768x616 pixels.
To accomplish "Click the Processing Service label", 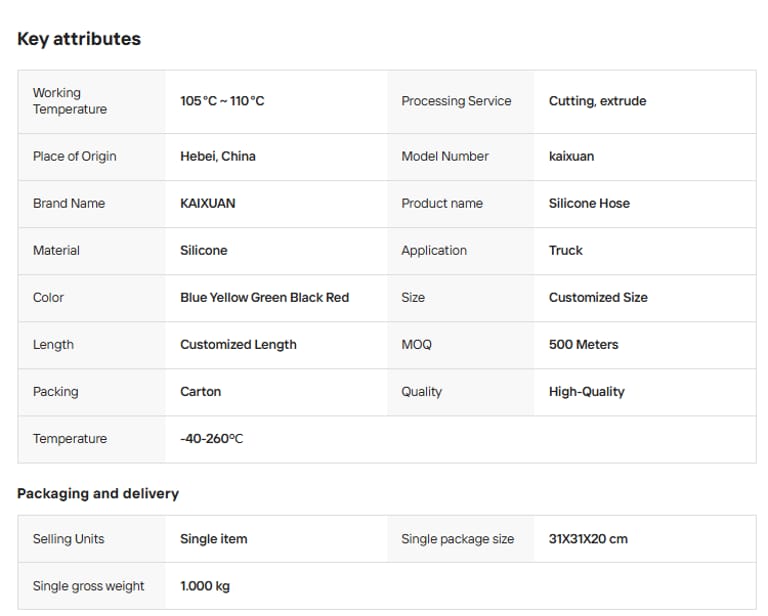I will click(456, 101).
